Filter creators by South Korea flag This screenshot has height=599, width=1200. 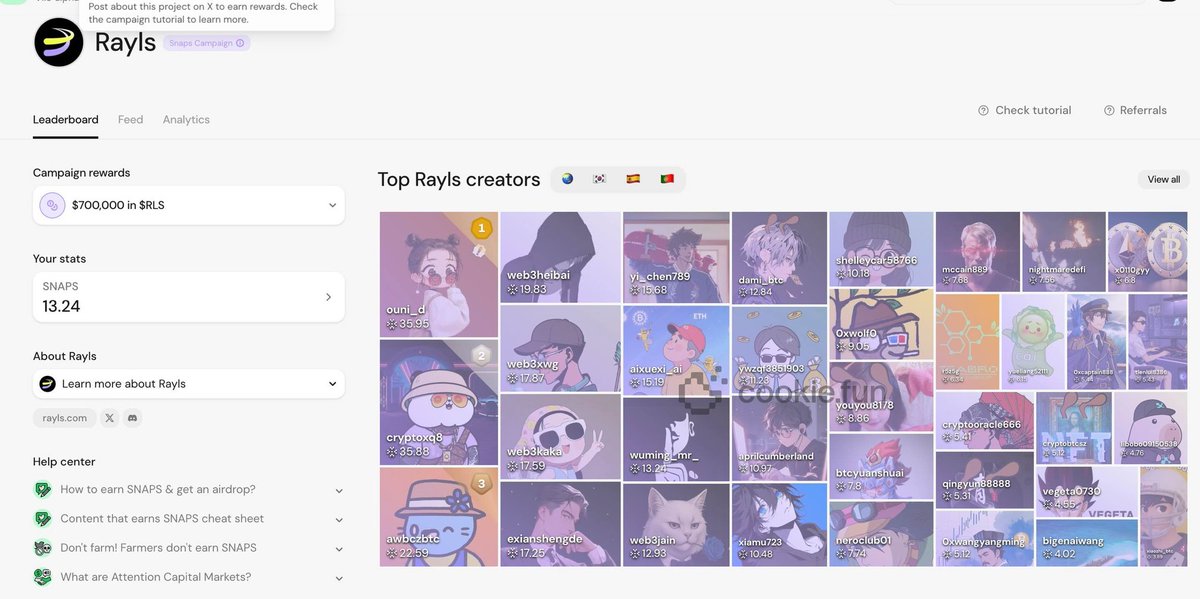(599, 179)
